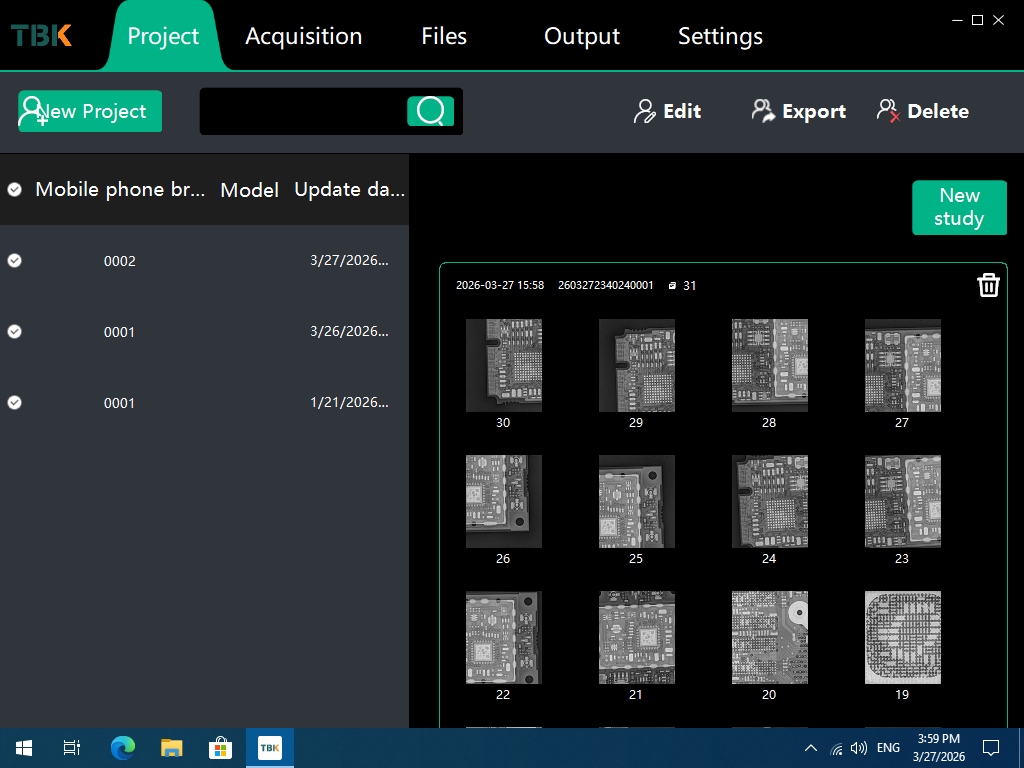Screen dimensions: 1024x768
Task: Click the Export project icon
Action: click(x=764, y=111)
